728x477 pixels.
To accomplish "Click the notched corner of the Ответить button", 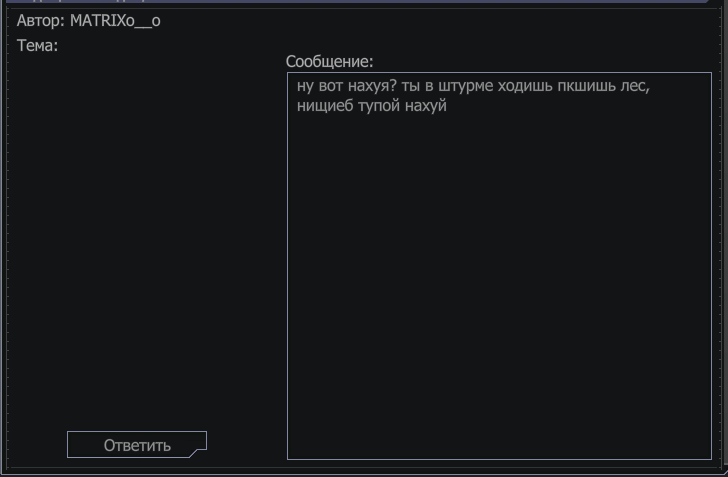I will (199, 453).
